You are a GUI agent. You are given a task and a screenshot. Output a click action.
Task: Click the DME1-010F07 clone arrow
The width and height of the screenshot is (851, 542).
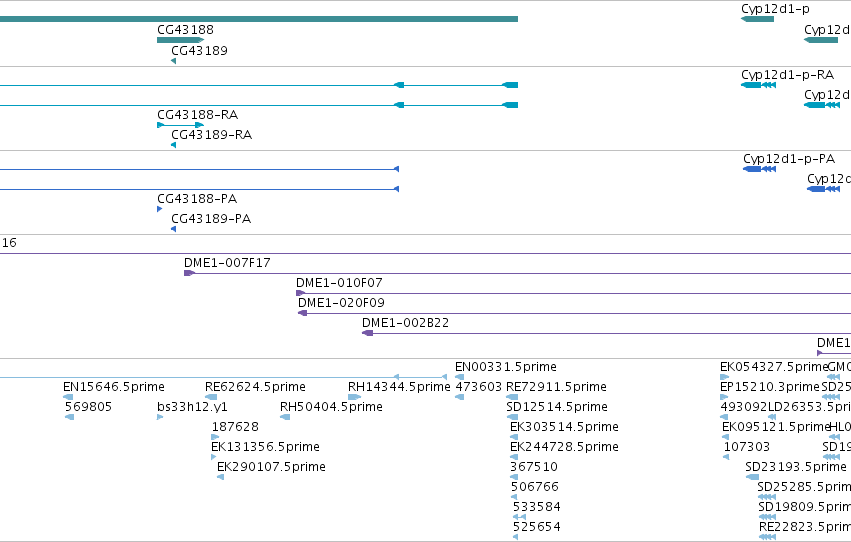point(301,293)
